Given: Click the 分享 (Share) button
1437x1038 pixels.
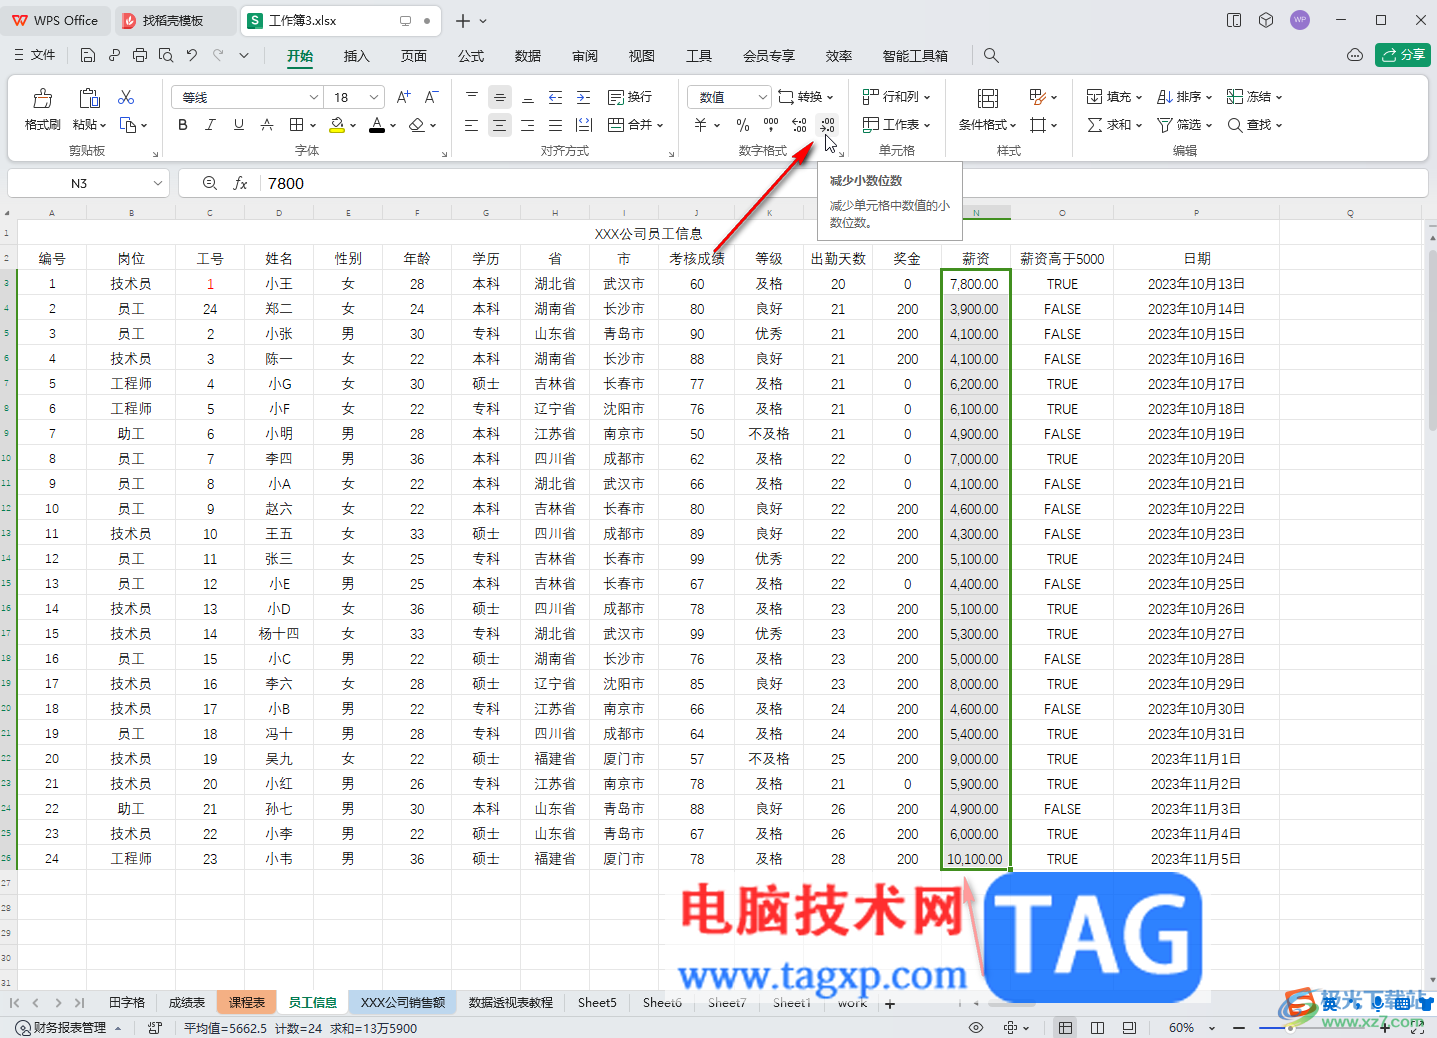Looking at the screenshot, I should pos(1403,55).
